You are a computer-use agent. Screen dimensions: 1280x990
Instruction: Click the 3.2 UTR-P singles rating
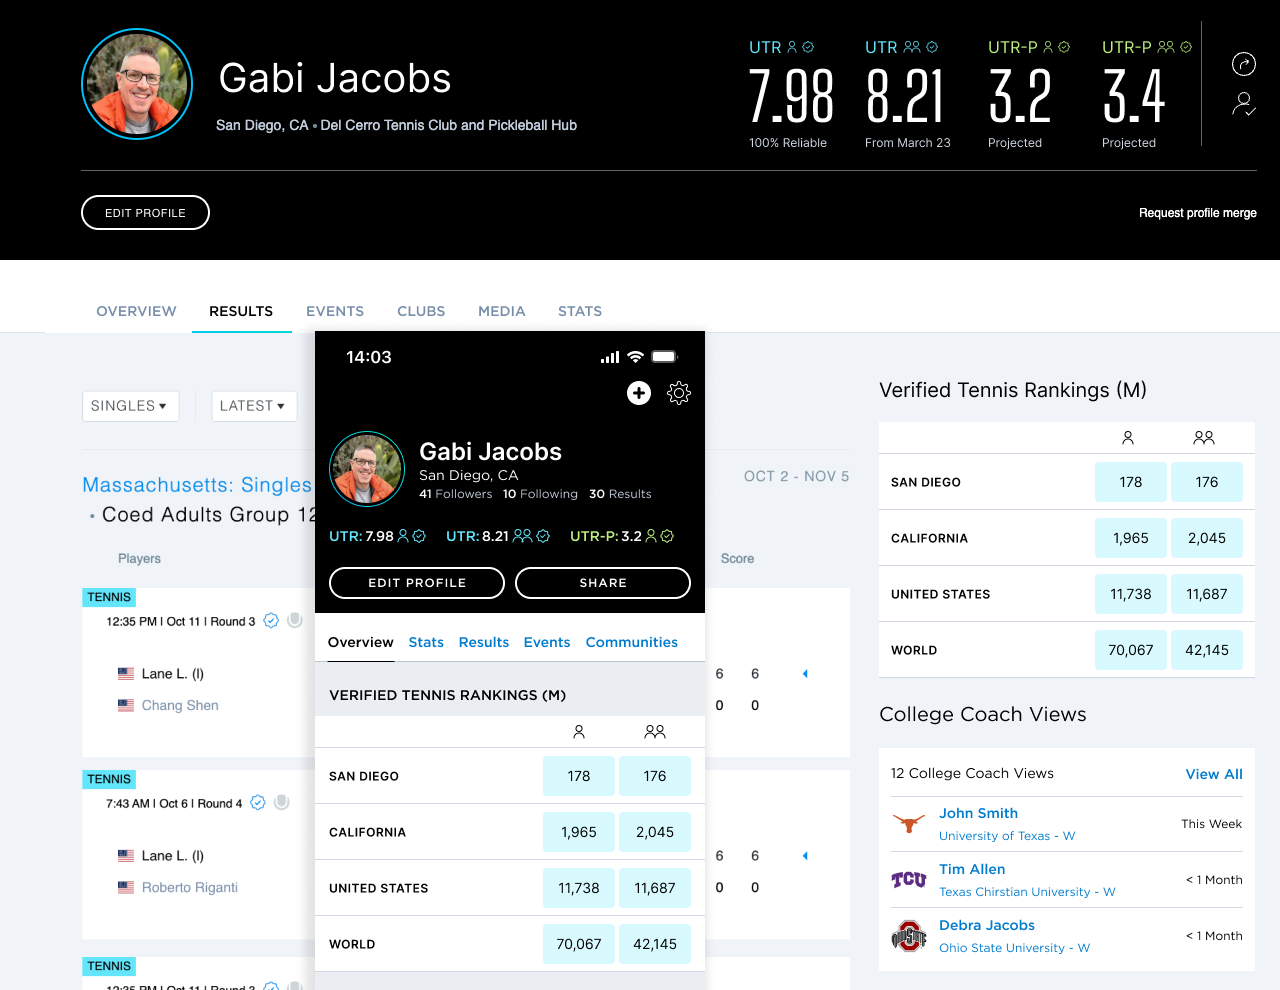coord(1020,97)
